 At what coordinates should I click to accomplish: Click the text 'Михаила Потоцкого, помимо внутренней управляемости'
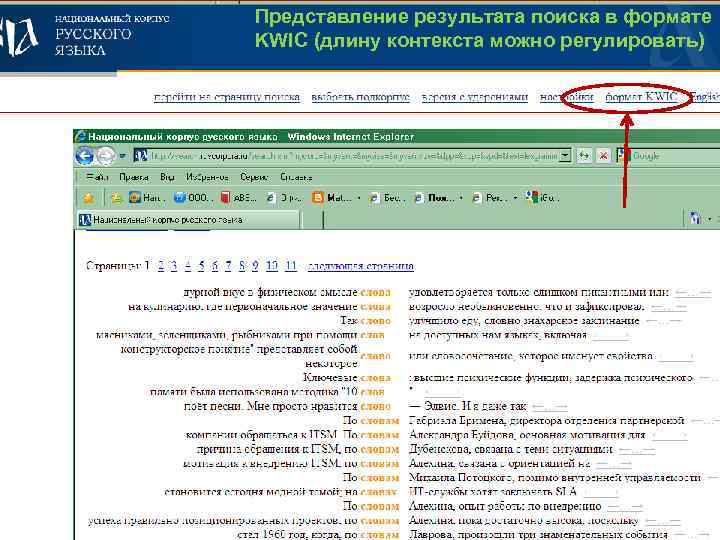pos(555,478)
